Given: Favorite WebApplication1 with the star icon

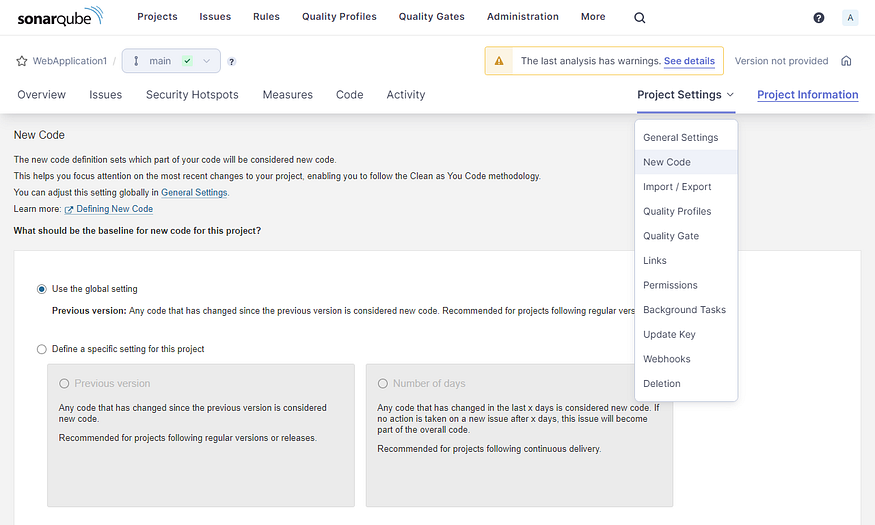Looking at the screenshot, I should tap(21, 61).
